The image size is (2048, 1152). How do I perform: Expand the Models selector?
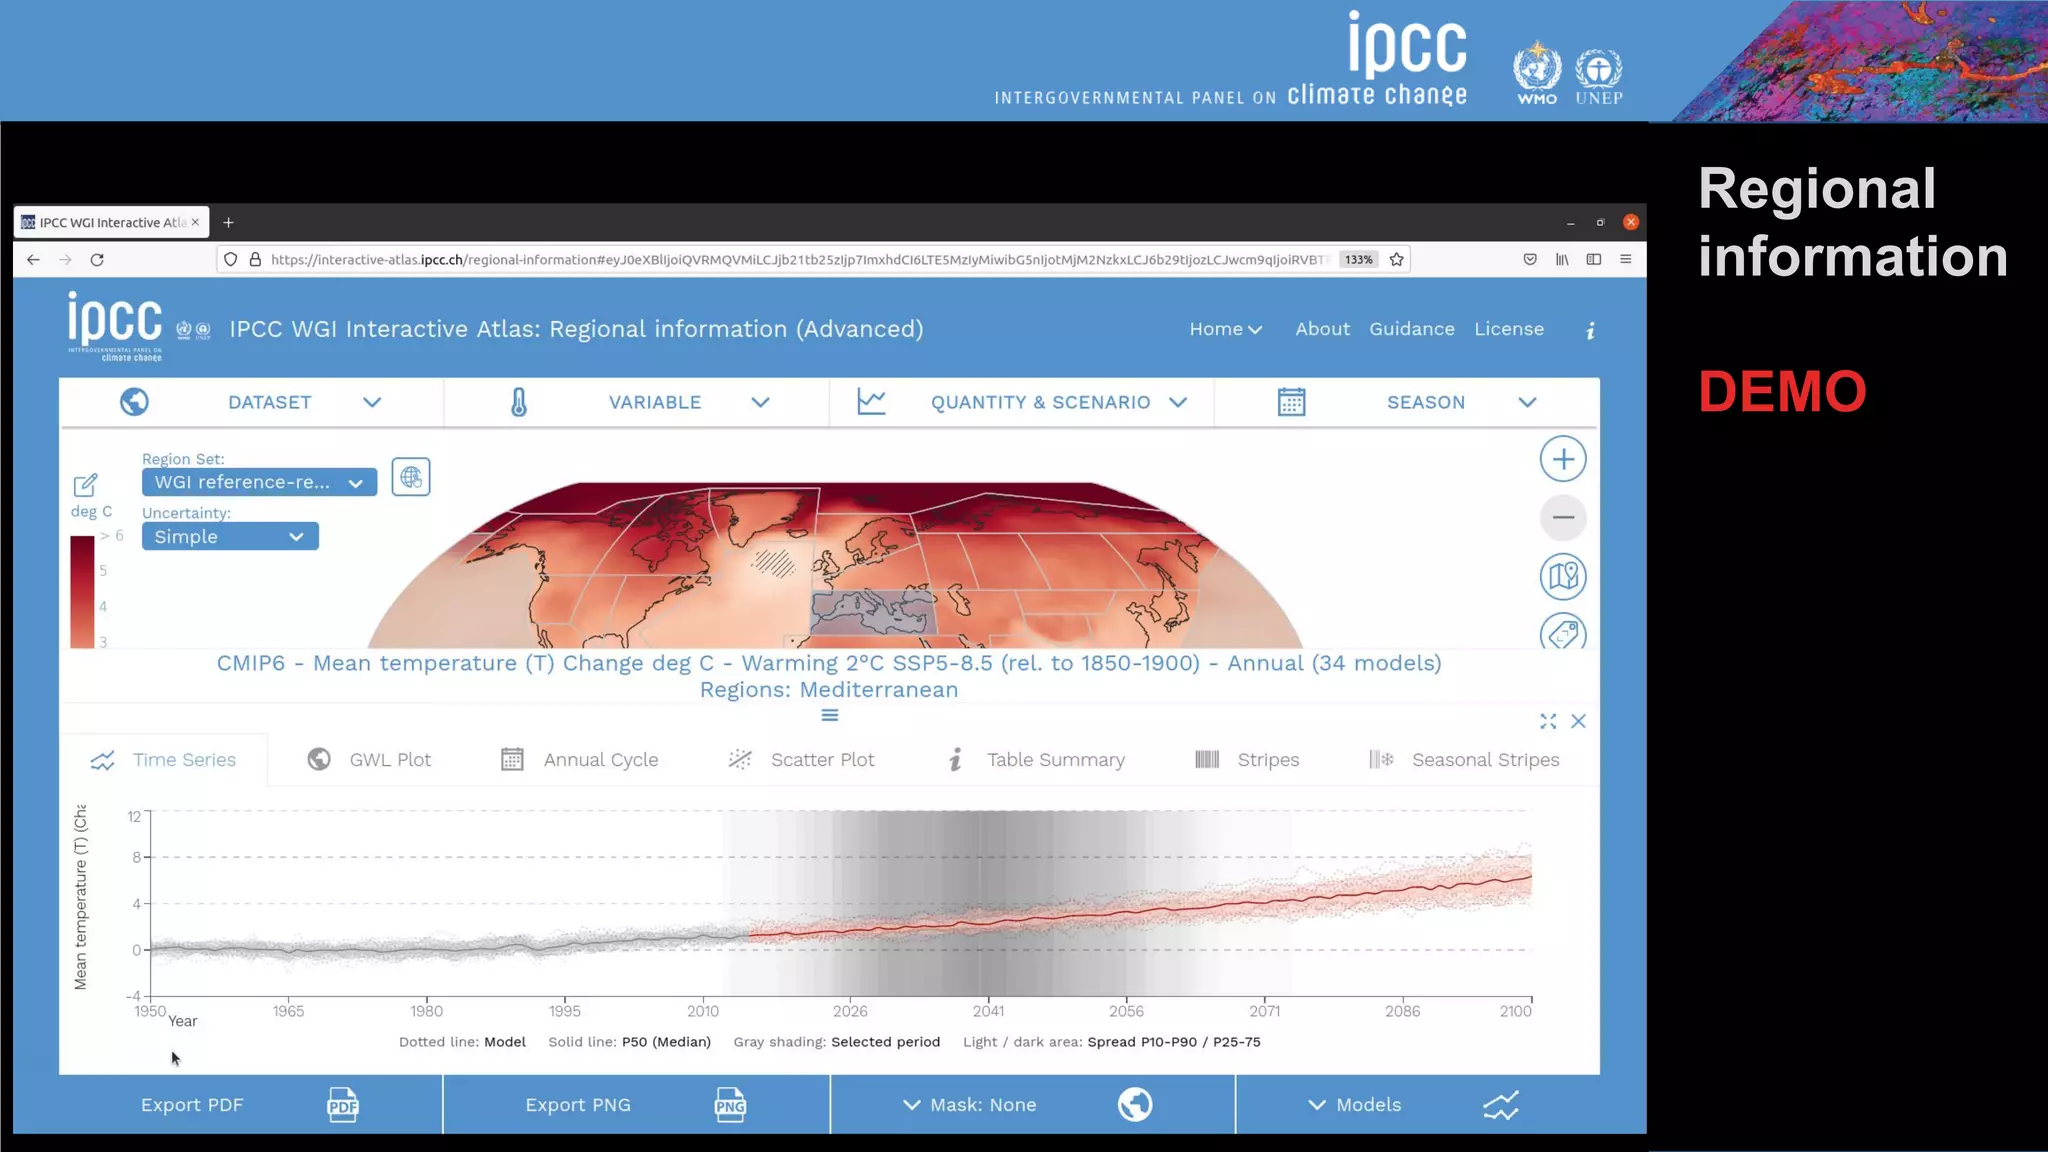point(1355,1105)
